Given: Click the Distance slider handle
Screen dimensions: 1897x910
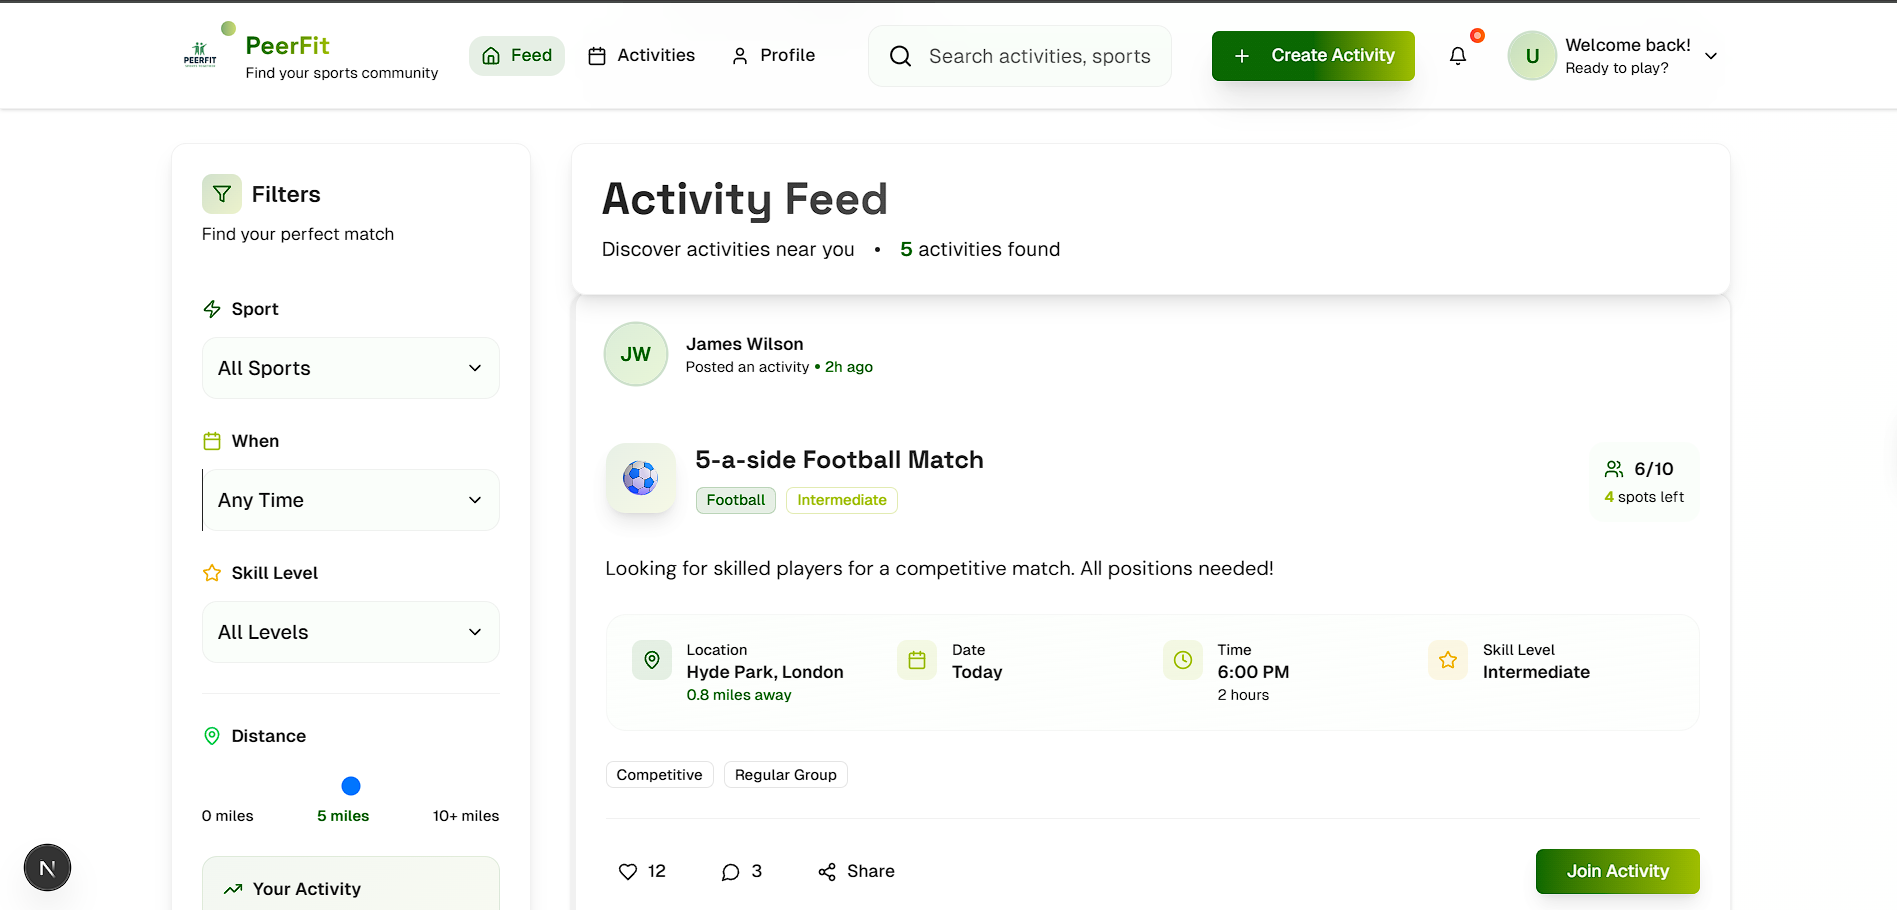Looking at the screenshot, I should coord(351,786).
